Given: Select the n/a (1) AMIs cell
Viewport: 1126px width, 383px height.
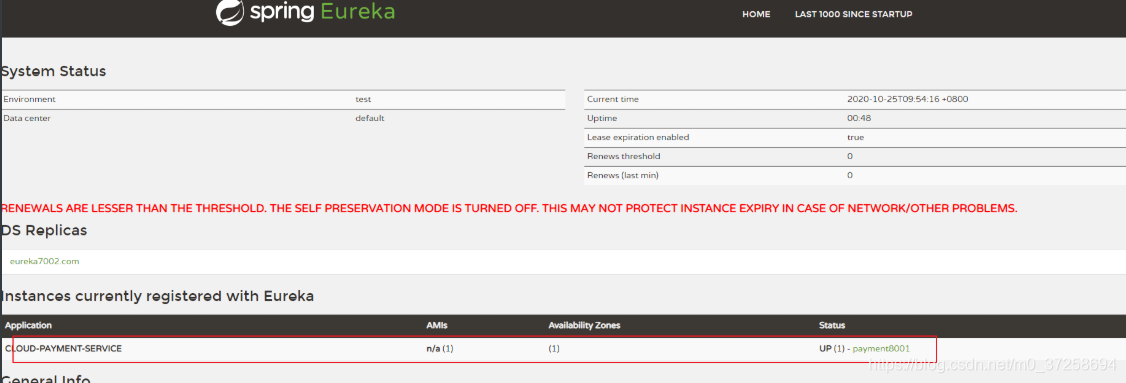Looking at the screenshot, I should pos(439,349).
